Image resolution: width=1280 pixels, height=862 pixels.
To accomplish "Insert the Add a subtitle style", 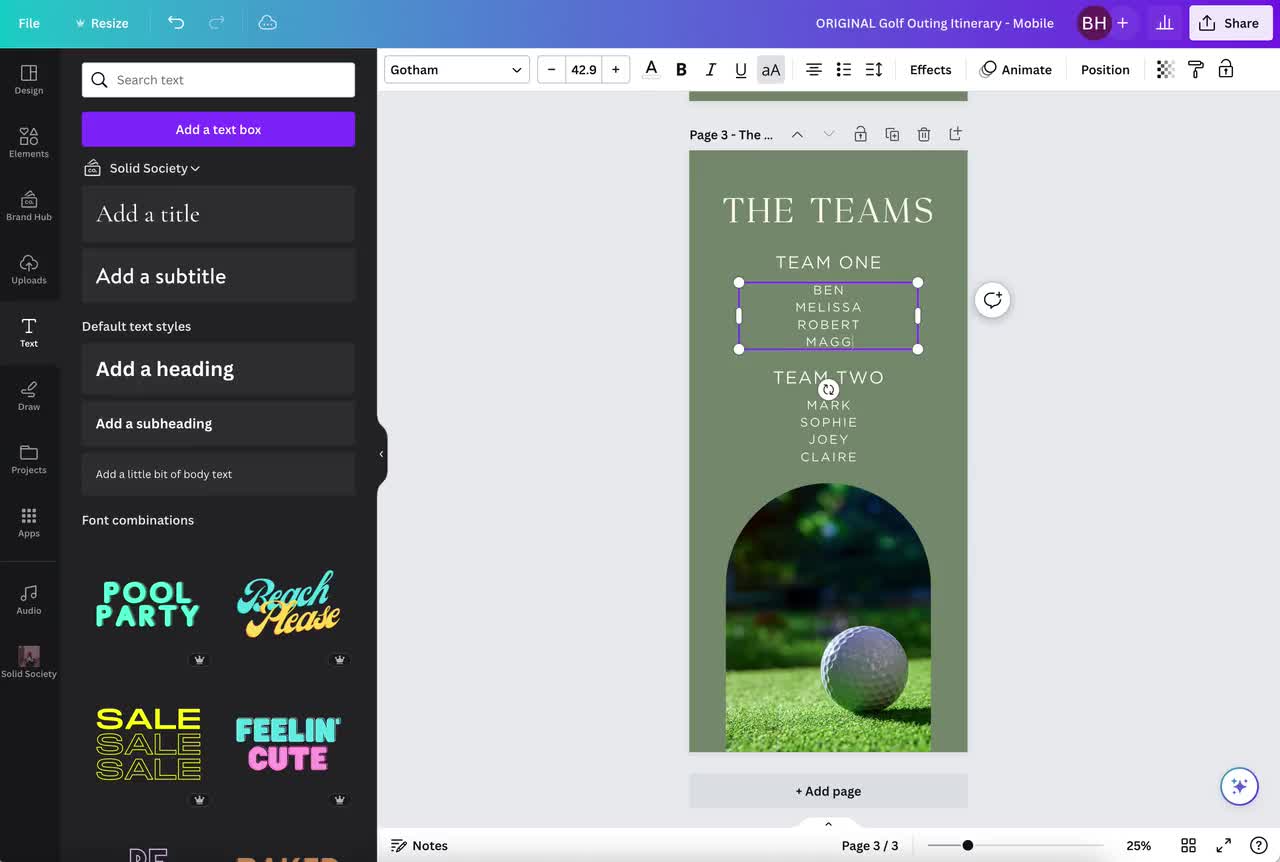I will coord(218,276).
